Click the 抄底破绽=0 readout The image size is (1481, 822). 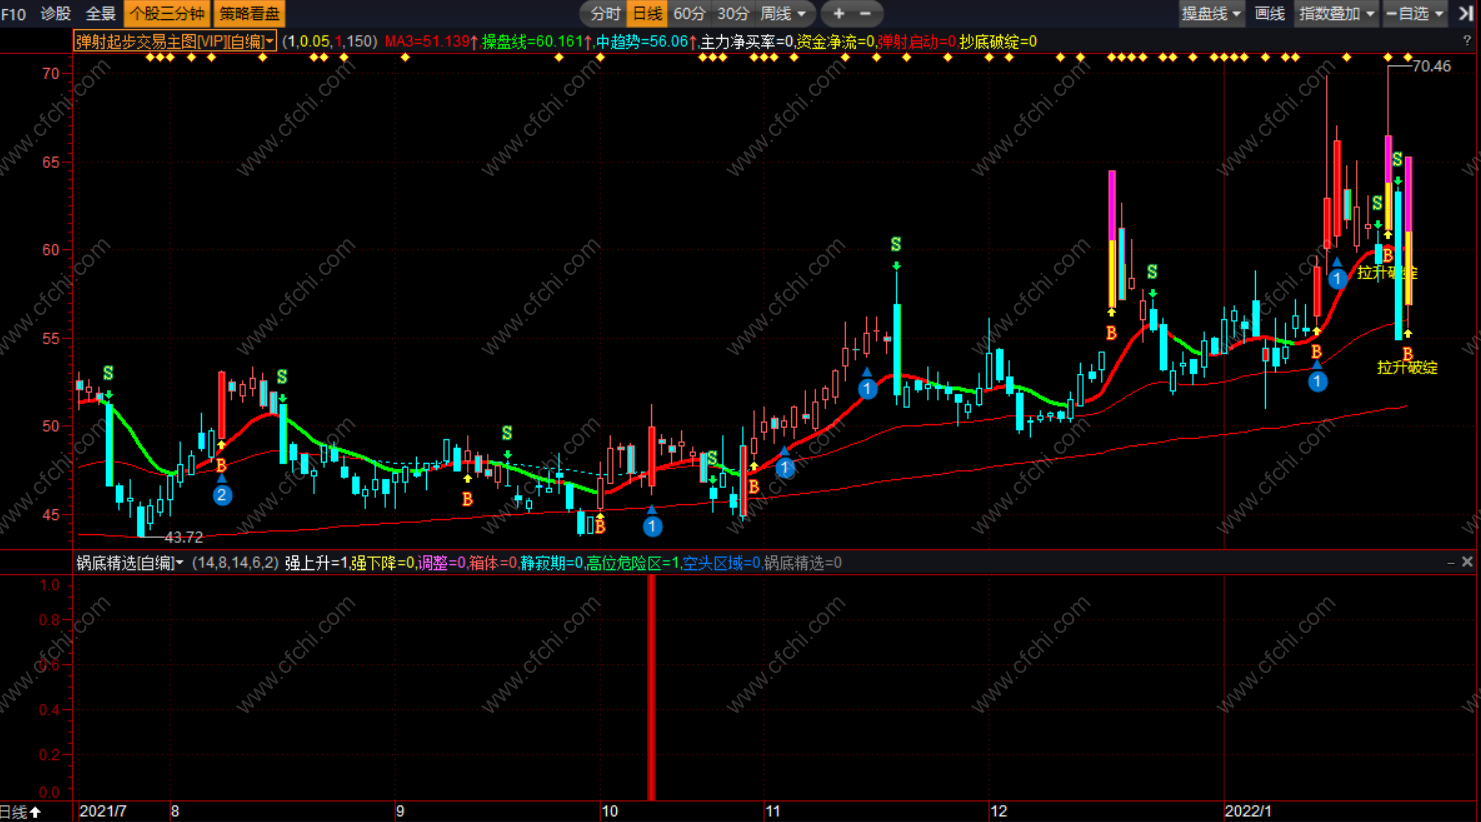(x=998, y=41)
